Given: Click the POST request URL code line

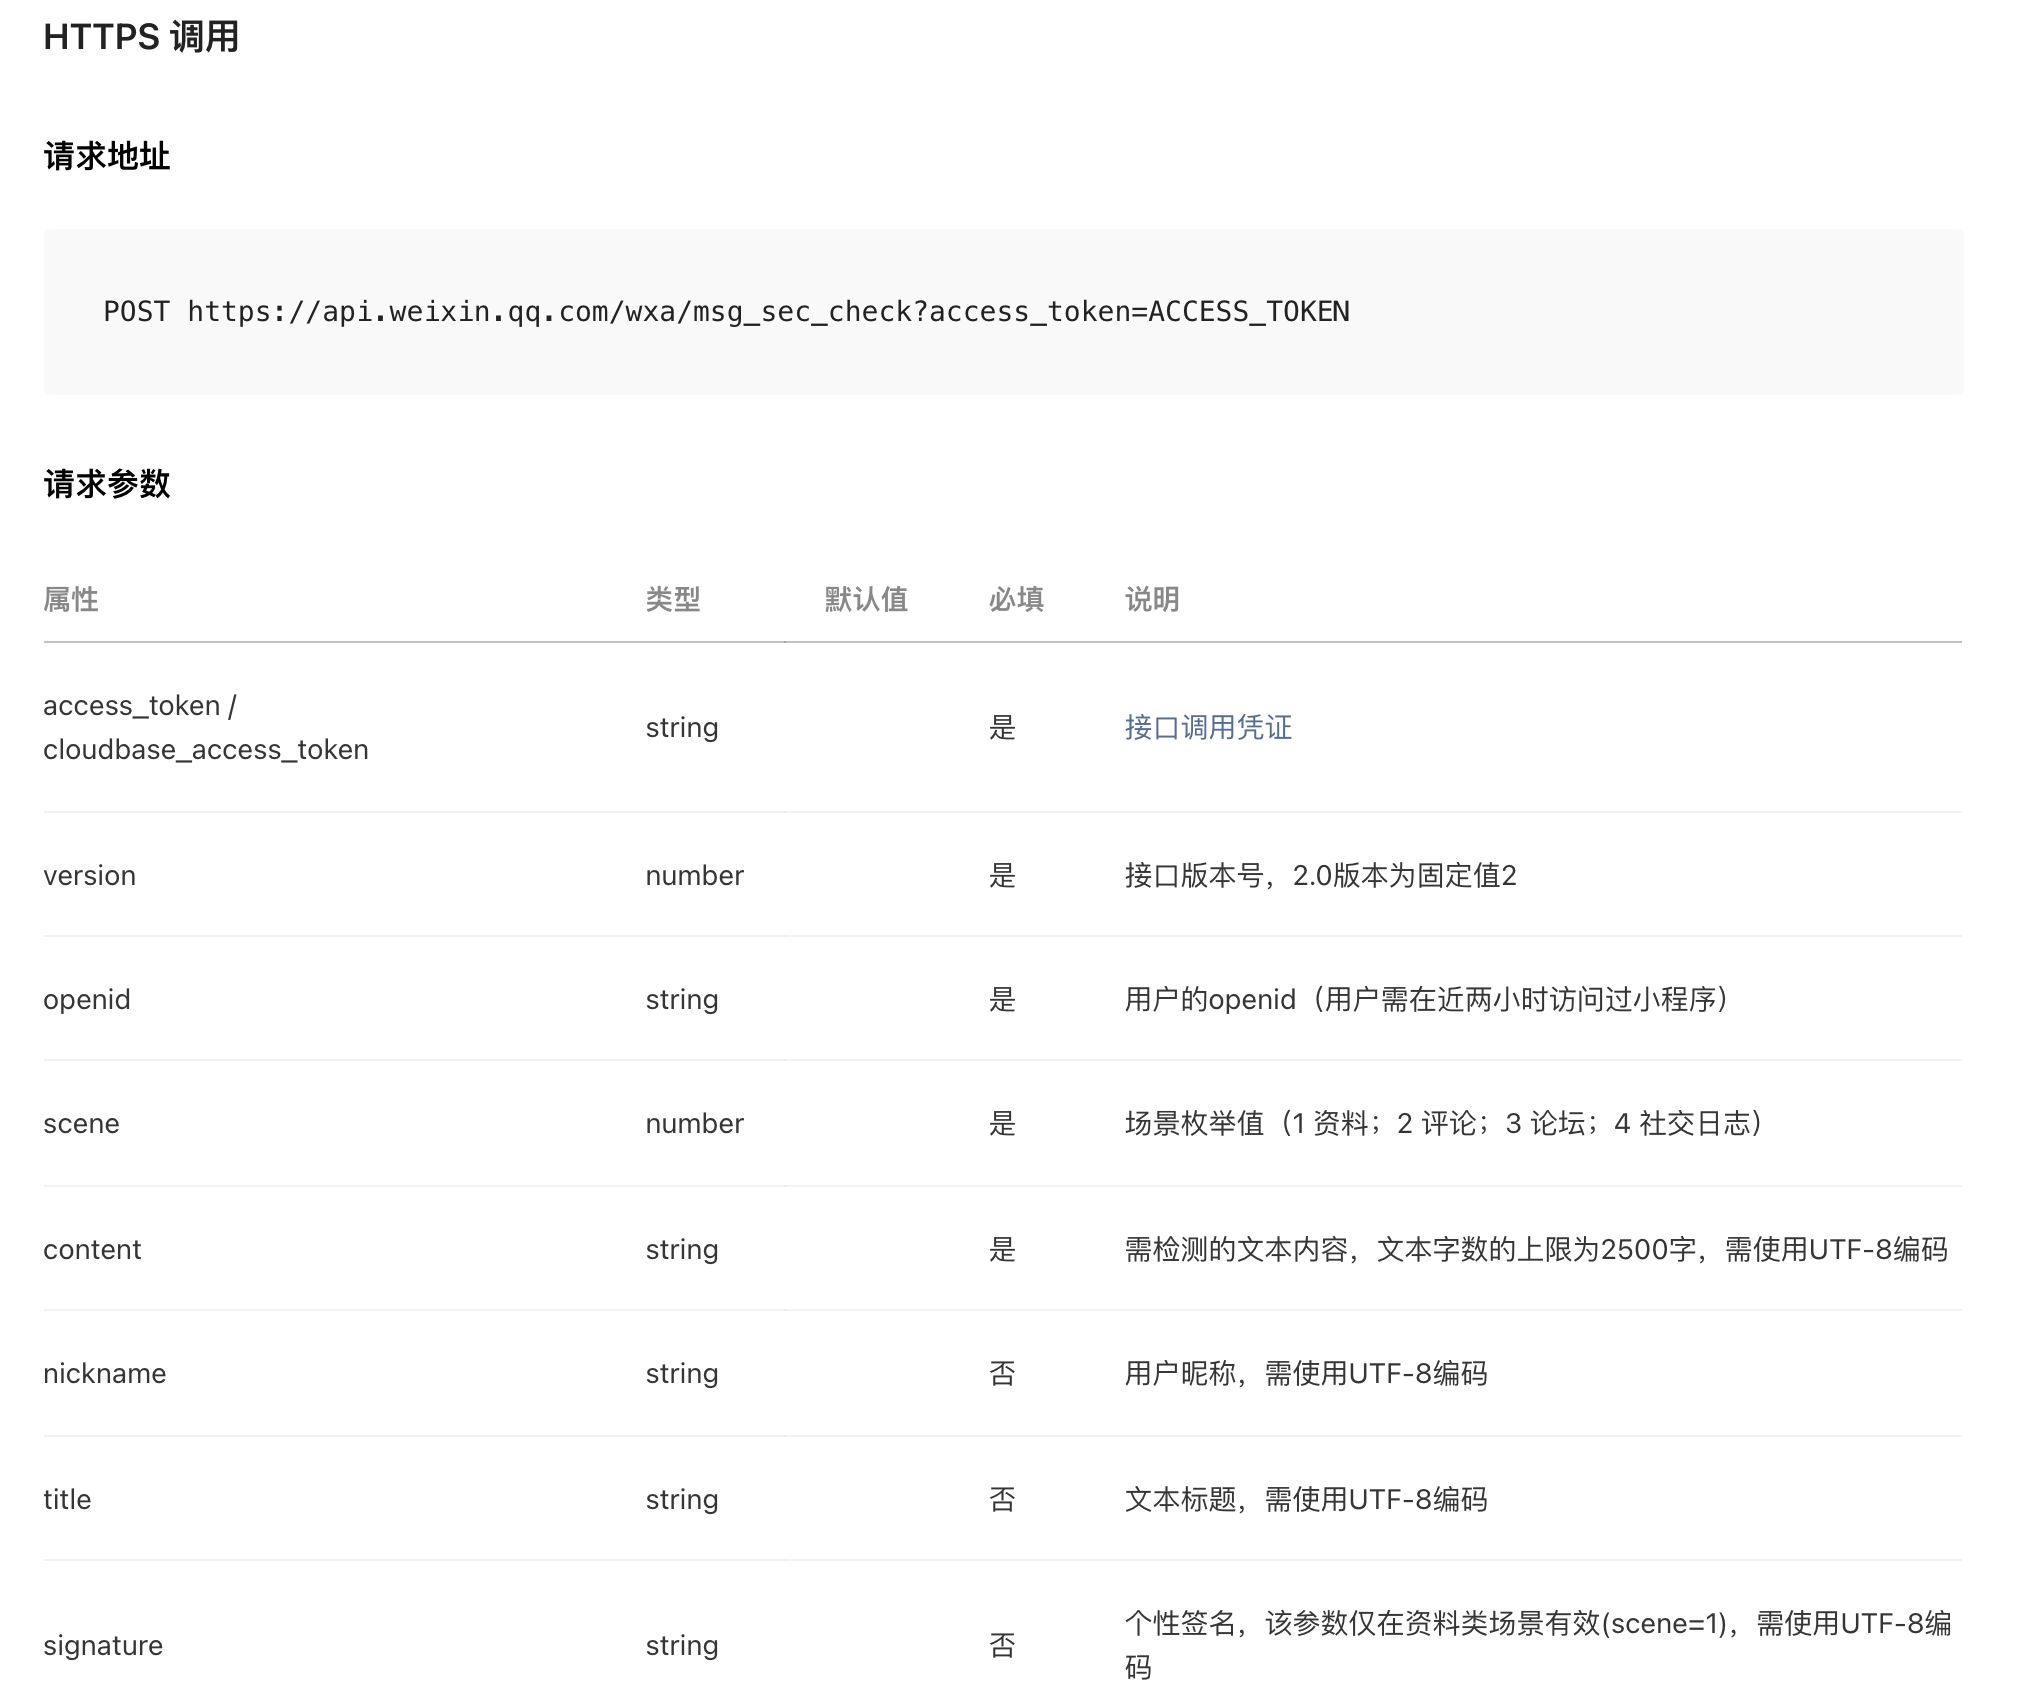Looking at the screenshot, I should [726, 312].
